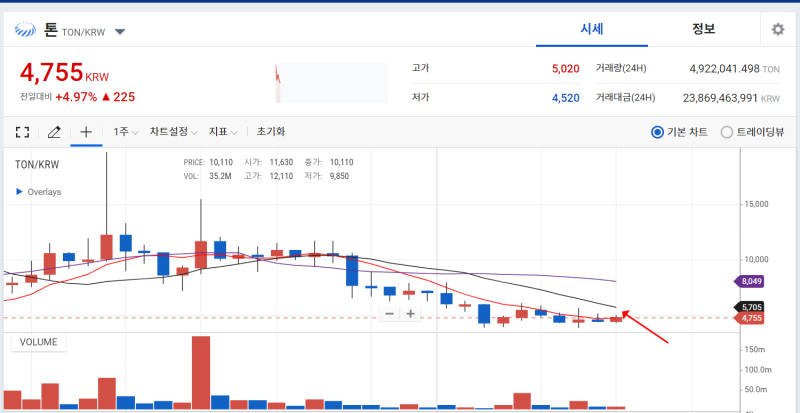800x413 pixels.
Task: Expand the Overlays triangle
Action: pyautogui.click(x=19, y=192)
